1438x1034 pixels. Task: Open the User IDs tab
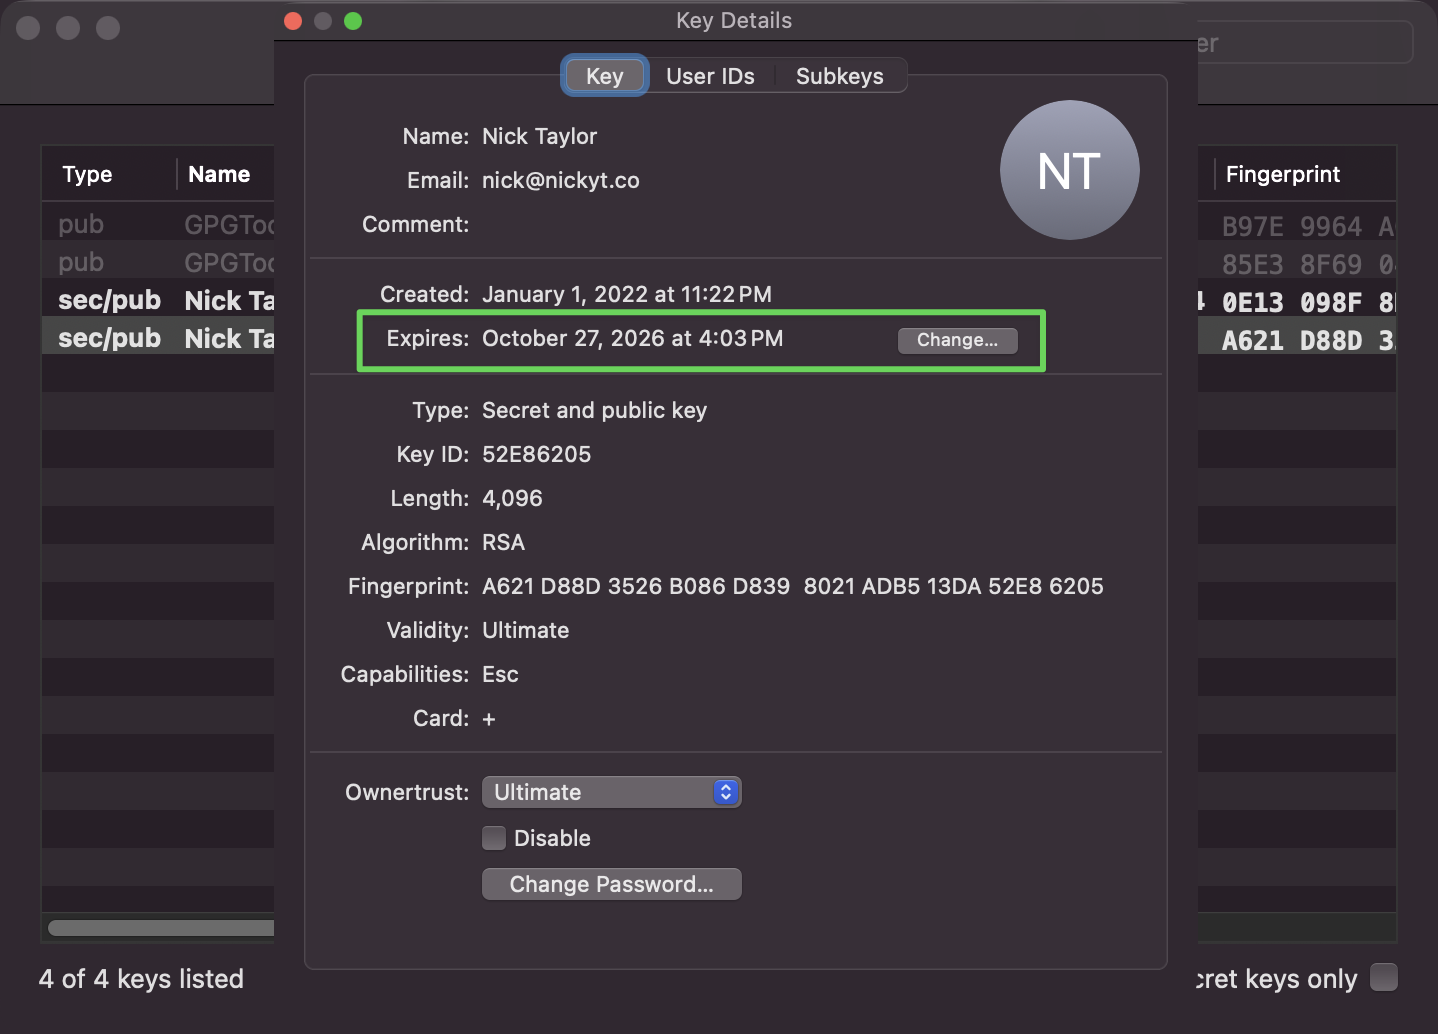tap(710, 76)
